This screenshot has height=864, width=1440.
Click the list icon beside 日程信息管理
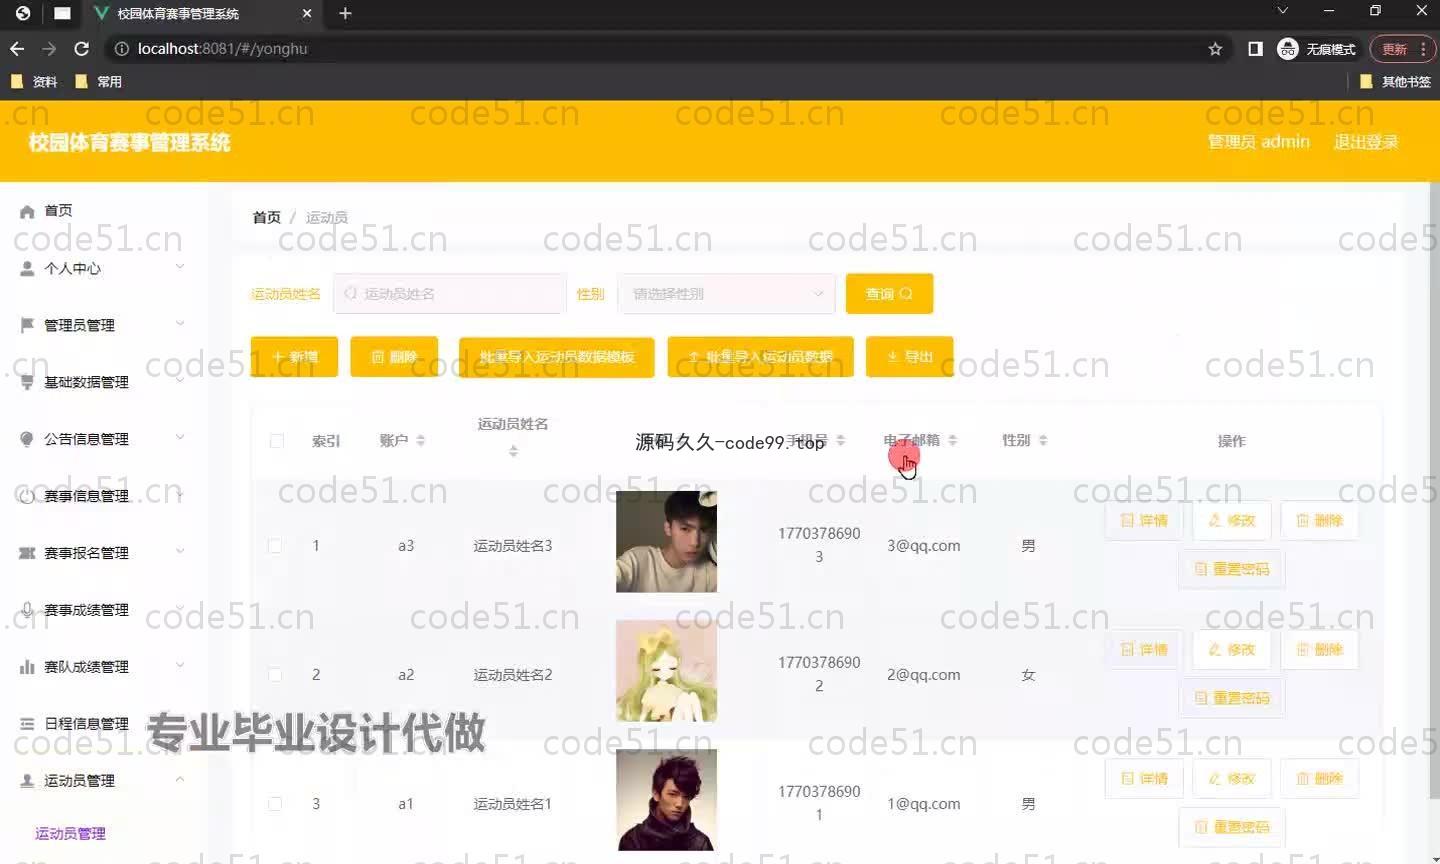point(27,724)
